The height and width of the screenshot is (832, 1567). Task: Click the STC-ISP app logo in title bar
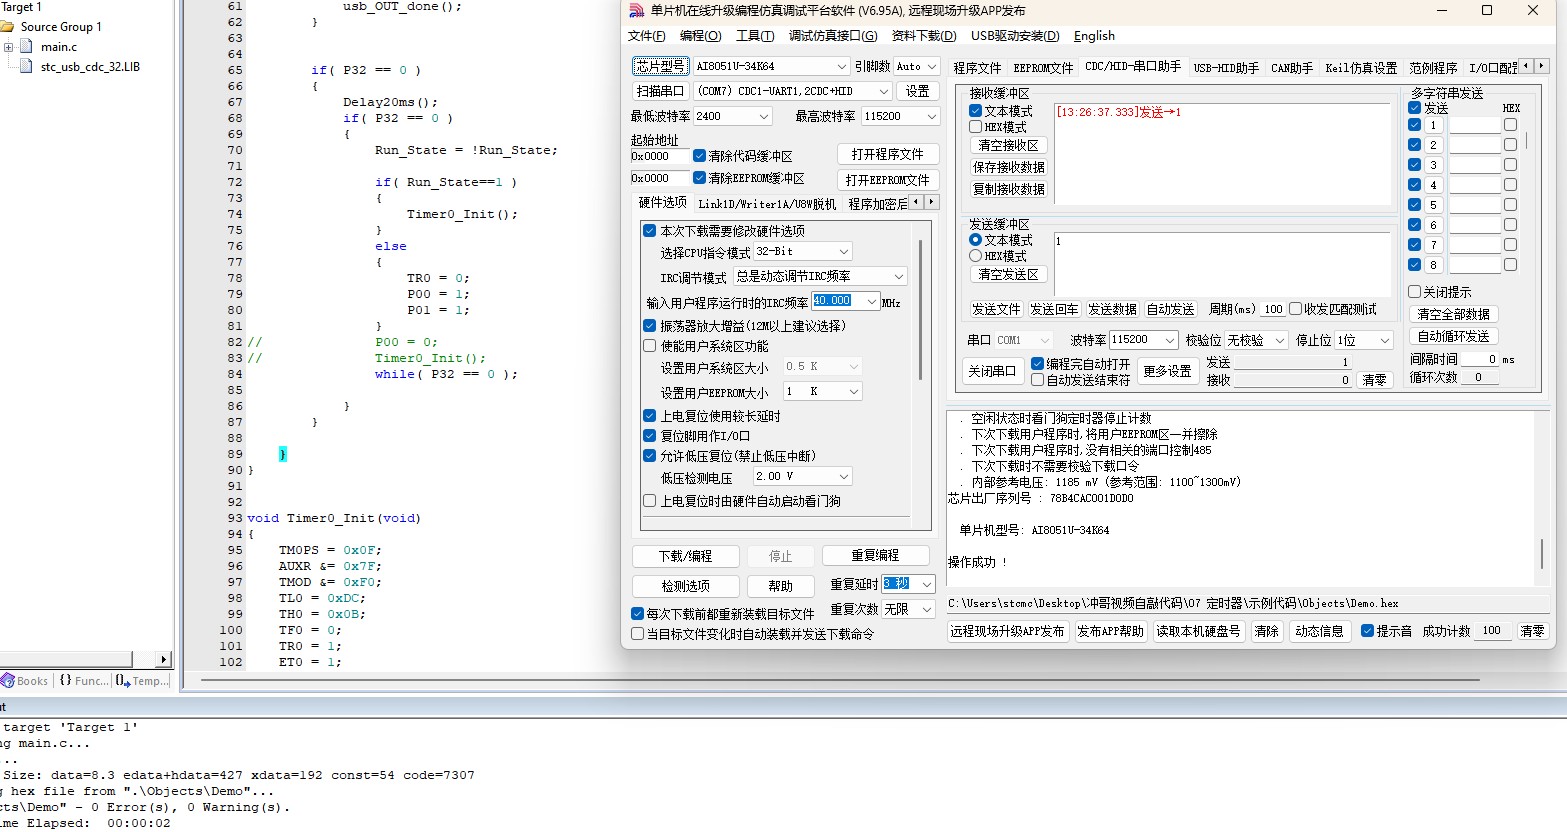tap(636, 10)
